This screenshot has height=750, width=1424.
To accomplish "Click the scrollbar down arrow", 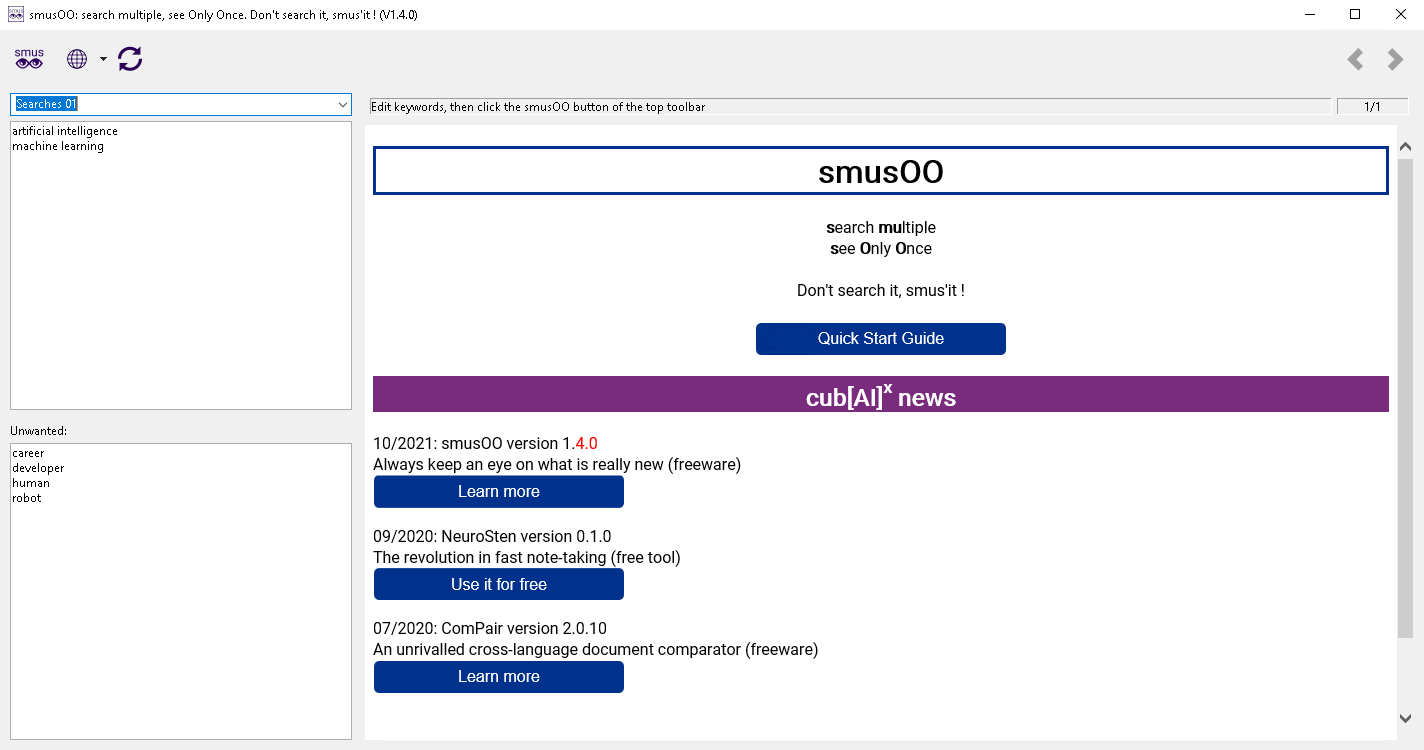I will pos(1405,718).
